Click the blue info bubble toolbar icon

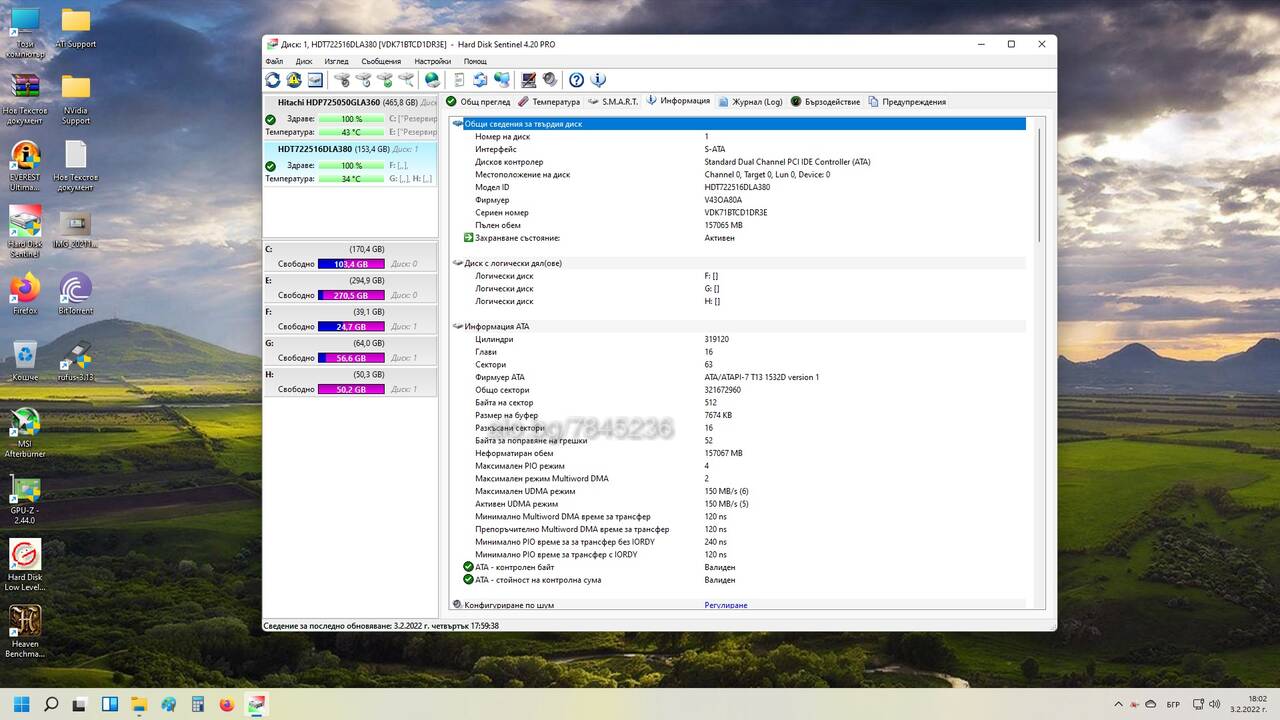click(x=598, y=80)
